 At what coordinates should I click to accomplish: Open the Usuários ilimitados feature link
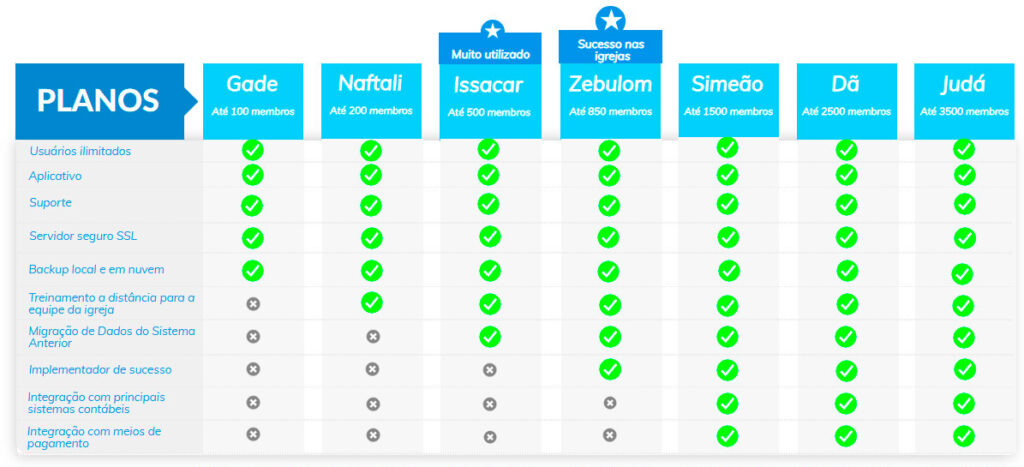(x=80, y=151)
